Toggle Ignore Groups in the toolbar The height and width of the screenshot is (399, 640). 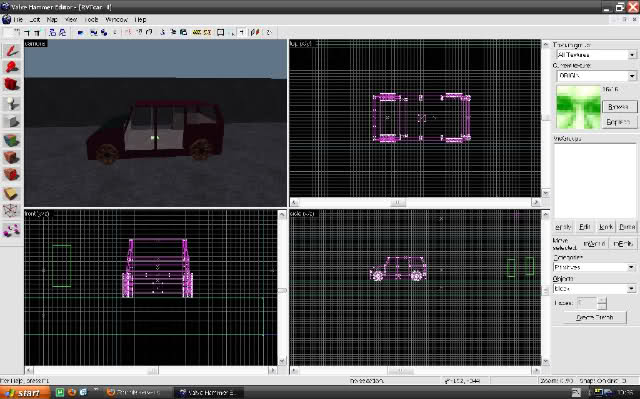tap(115, 33)
